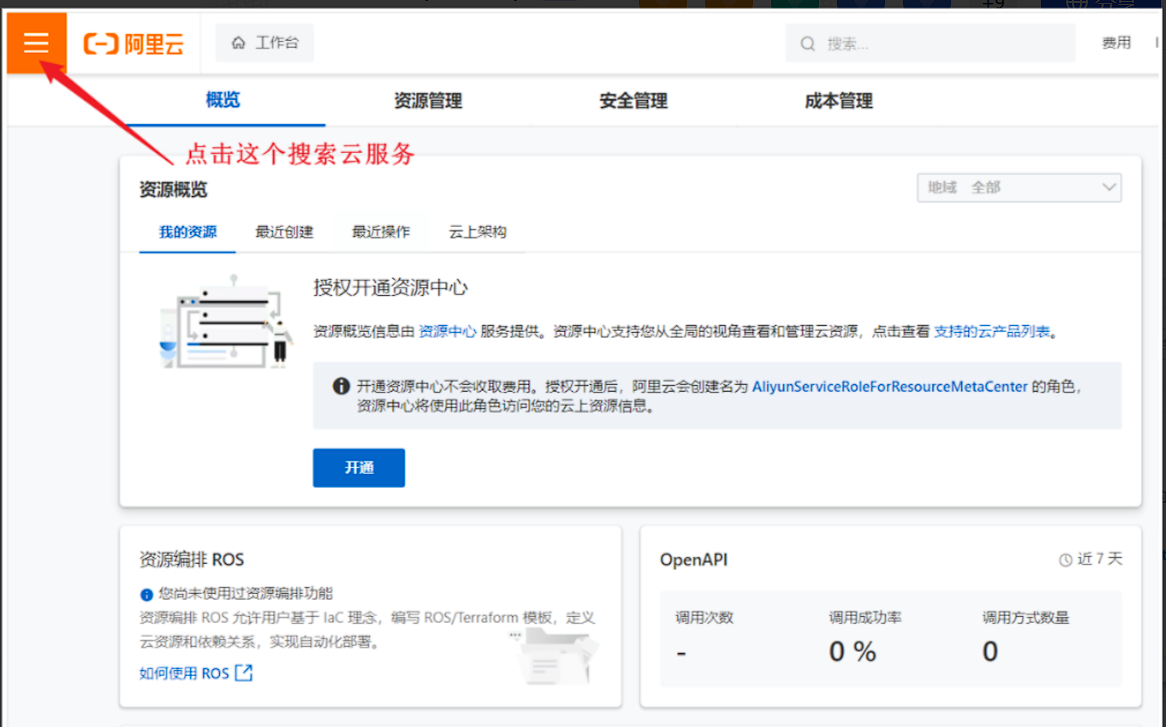Click the info icon in the notice box
This screenshot has height=727, width=1166.
tap(341, 386)
